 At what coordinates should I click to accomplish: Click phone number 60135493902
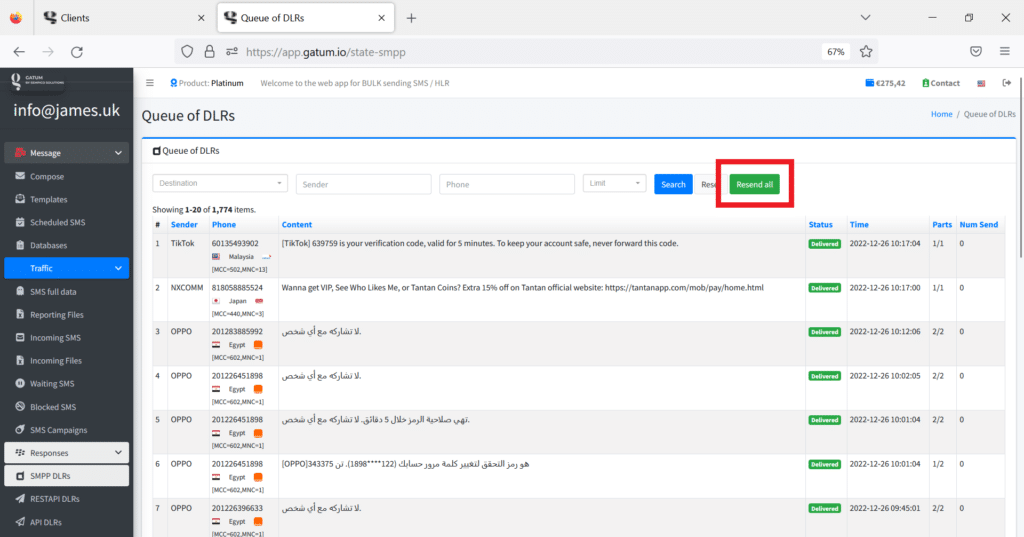235,243
